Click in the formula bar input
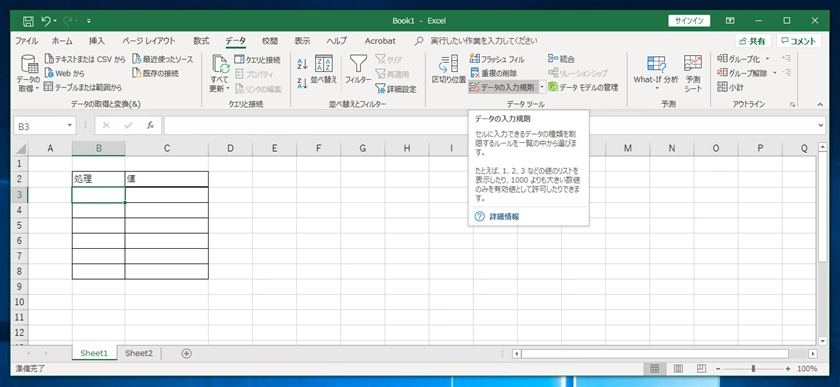This screenshot has width=840, height=387. 490,125
